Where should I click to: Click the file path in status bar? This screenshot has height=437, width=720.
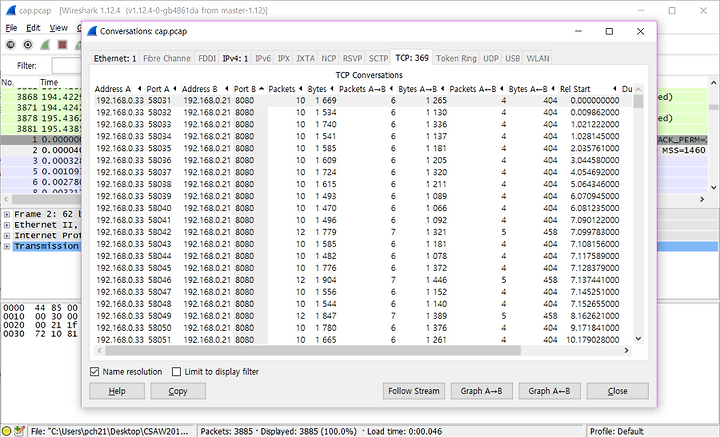109,431
